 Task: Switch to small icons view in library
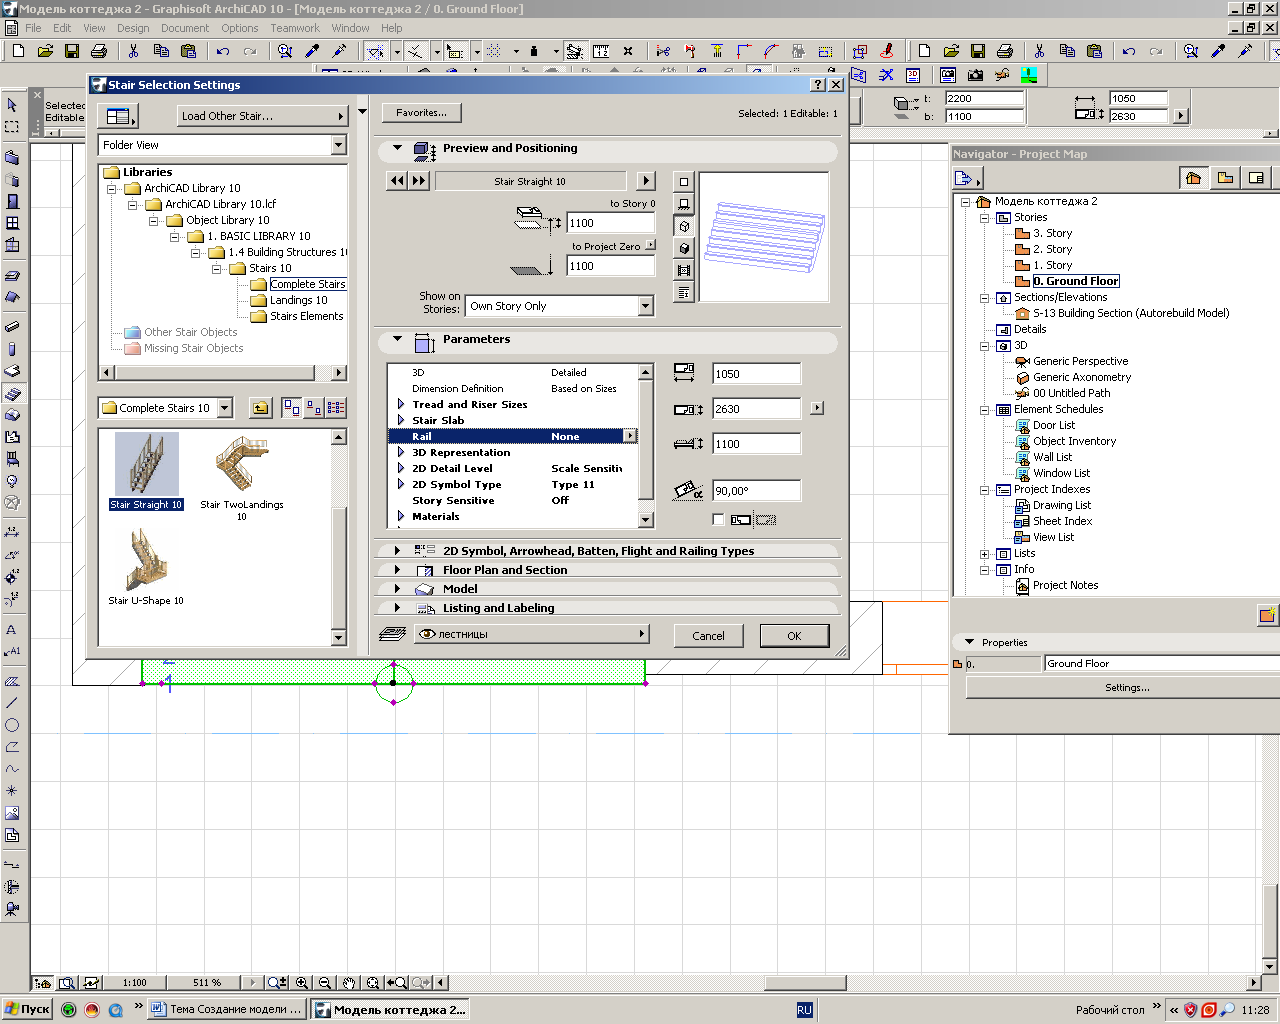314,408
